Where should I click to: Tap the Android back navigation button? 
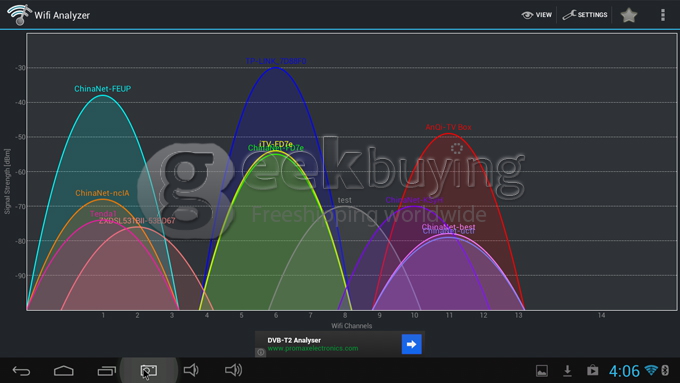click(x=21, y=371)
